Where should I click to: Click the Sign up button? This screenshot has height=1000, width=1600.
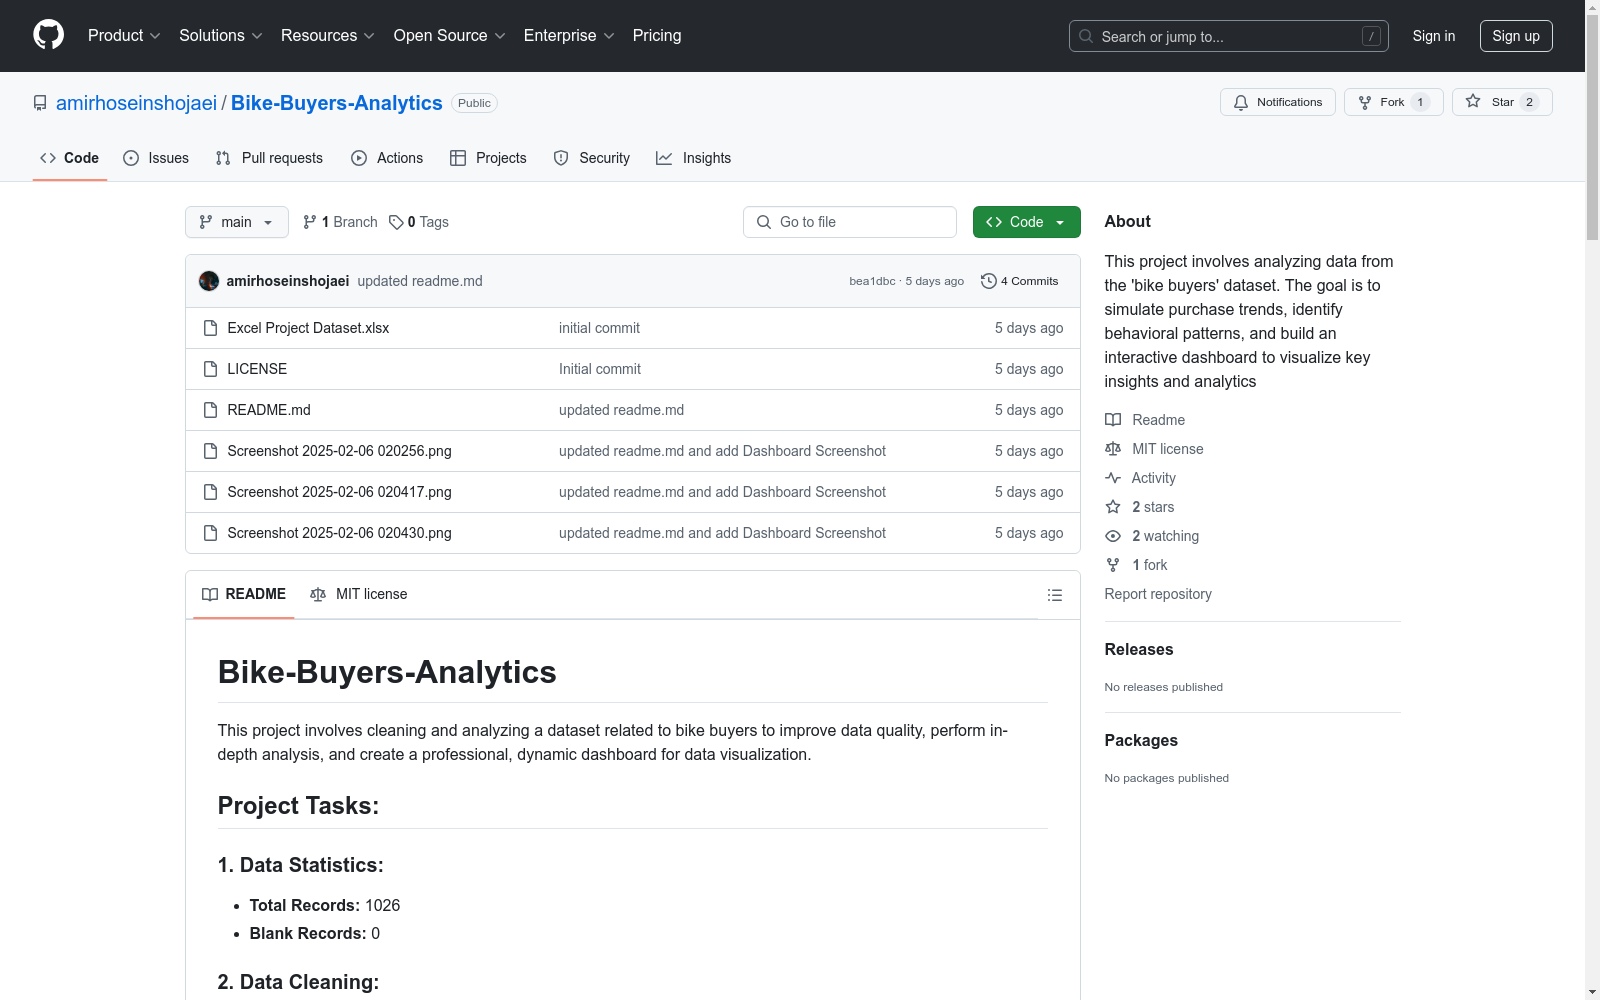1516,36
